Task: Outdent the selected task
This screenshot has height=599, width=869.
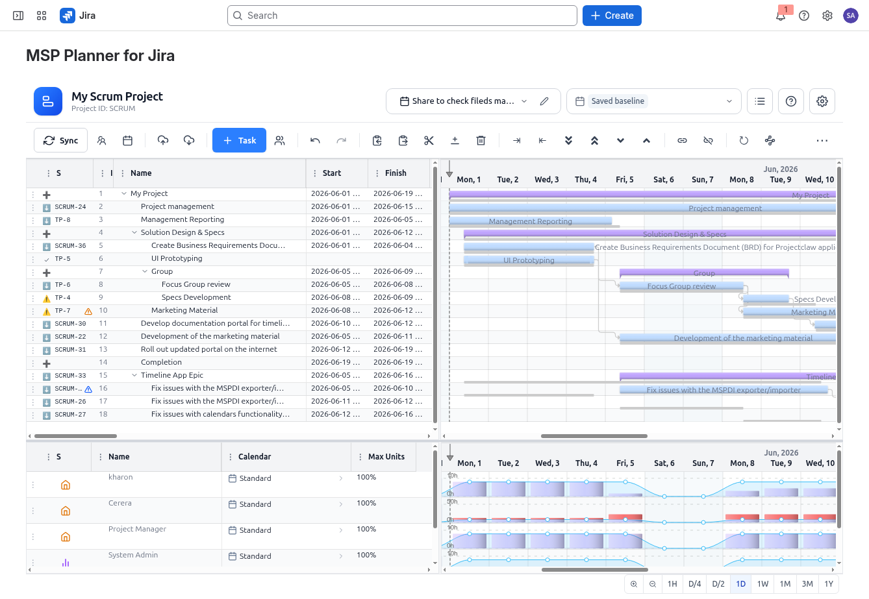Action: [x=543, y=141]
